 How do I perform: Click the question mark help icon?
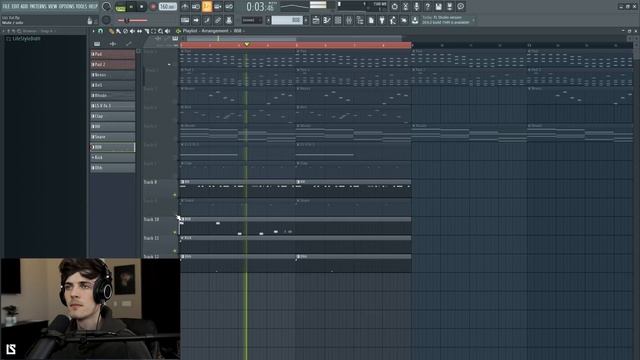pyautogui.click(x=427, y=7)
